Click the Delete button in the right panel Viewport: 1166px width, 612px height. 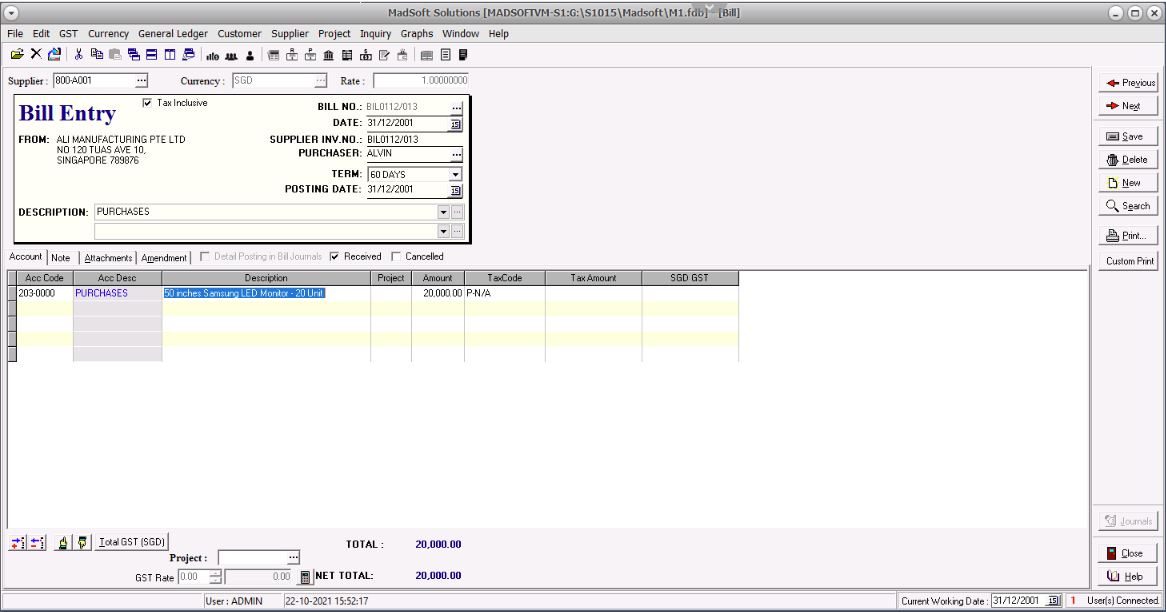[1129, 159]
